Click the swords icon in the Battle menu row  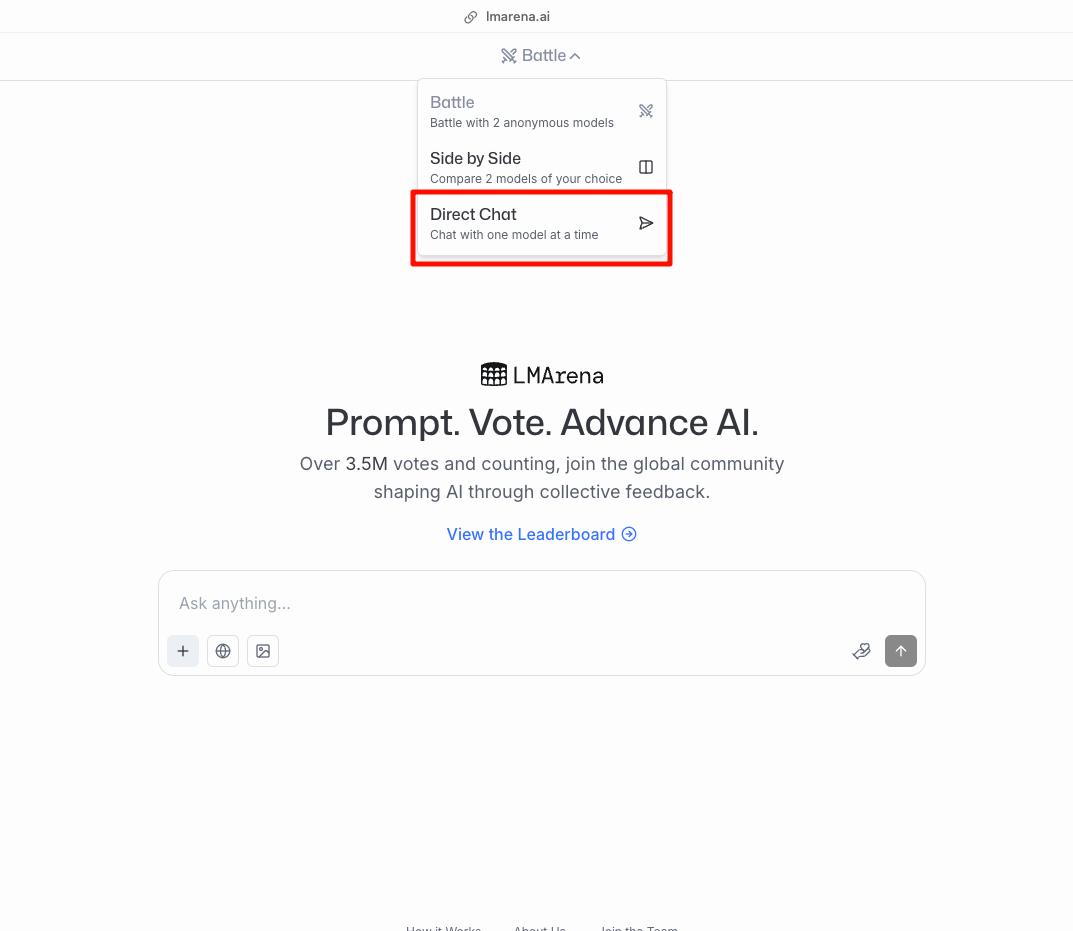pos(645,111)
